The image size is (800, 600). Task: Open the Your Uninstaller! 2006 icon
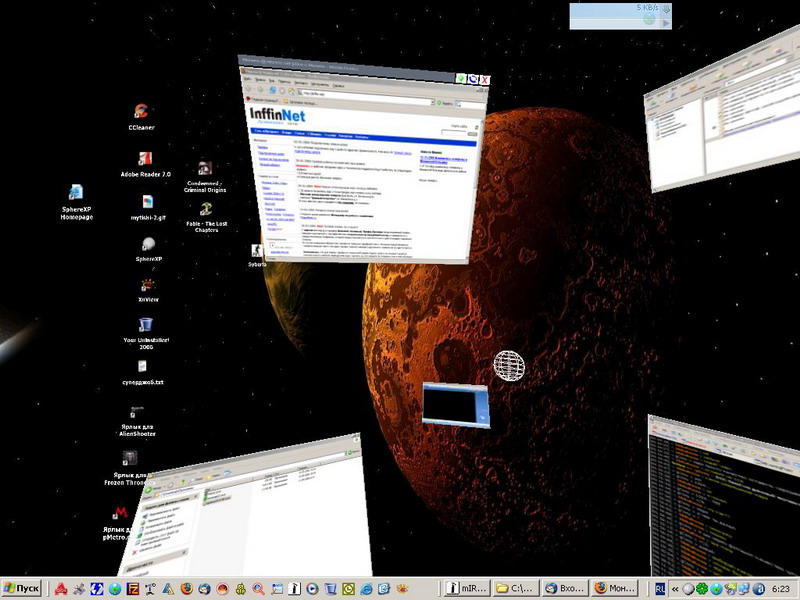click(x=146, y=325)
